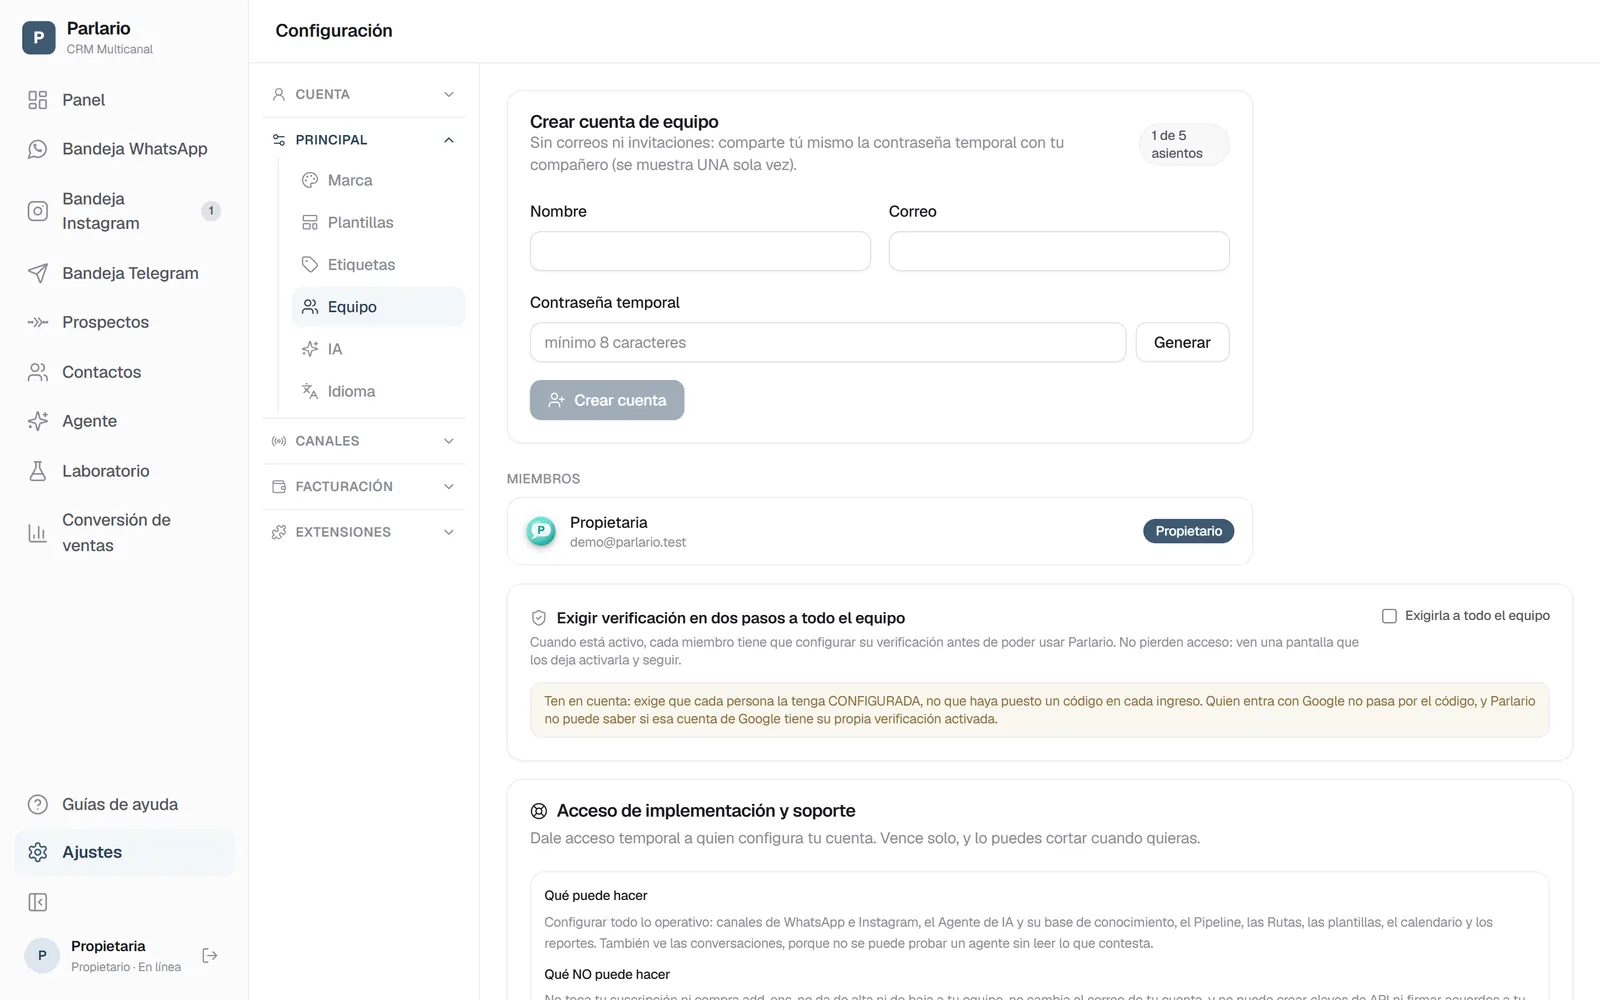1600x1000 pixels.
Task: Open the Guías de ayuda help icon
Action: (38, 804)
